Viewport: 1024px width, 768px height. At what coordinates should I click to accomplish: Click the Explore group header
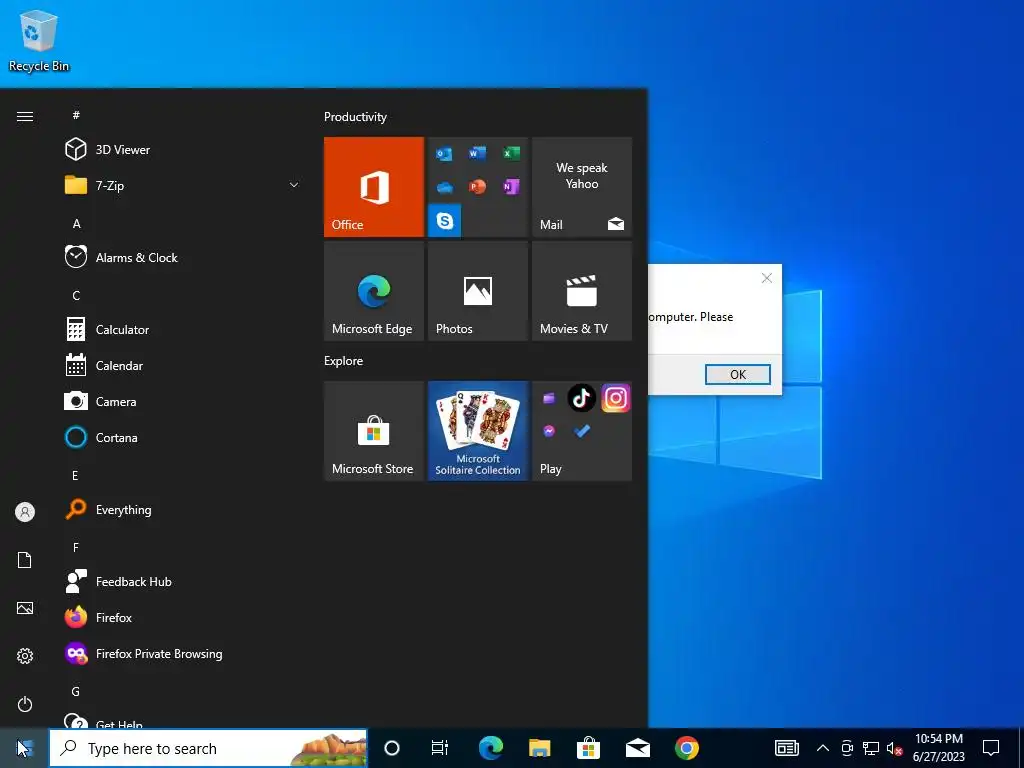[x=344, y=360]
